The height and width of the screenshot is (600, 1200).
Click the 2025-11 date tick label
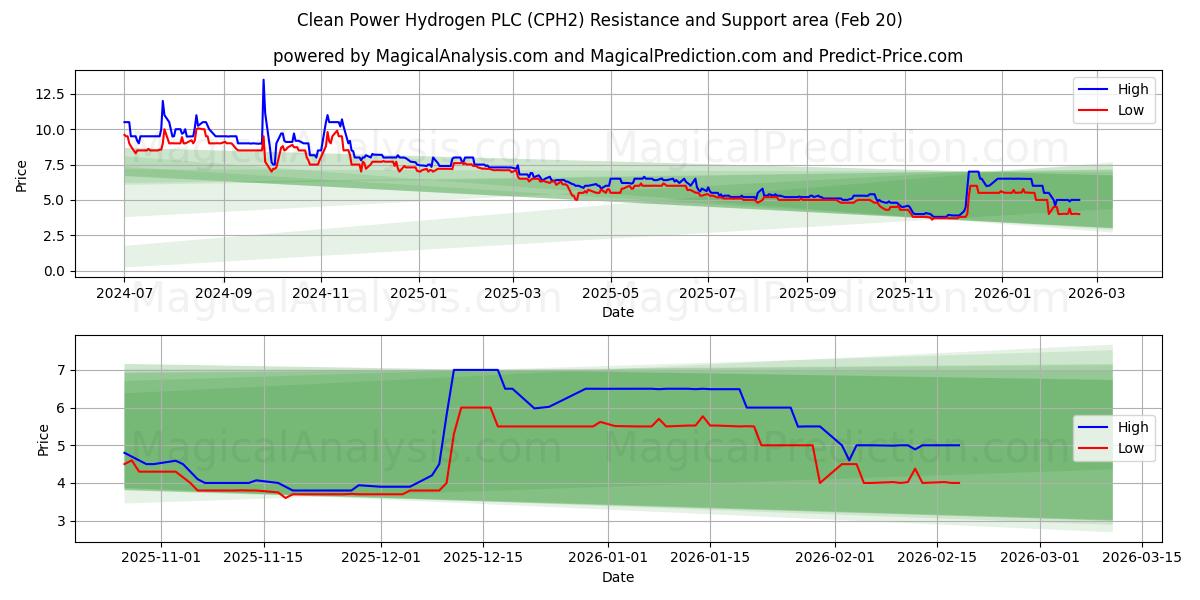905,295
